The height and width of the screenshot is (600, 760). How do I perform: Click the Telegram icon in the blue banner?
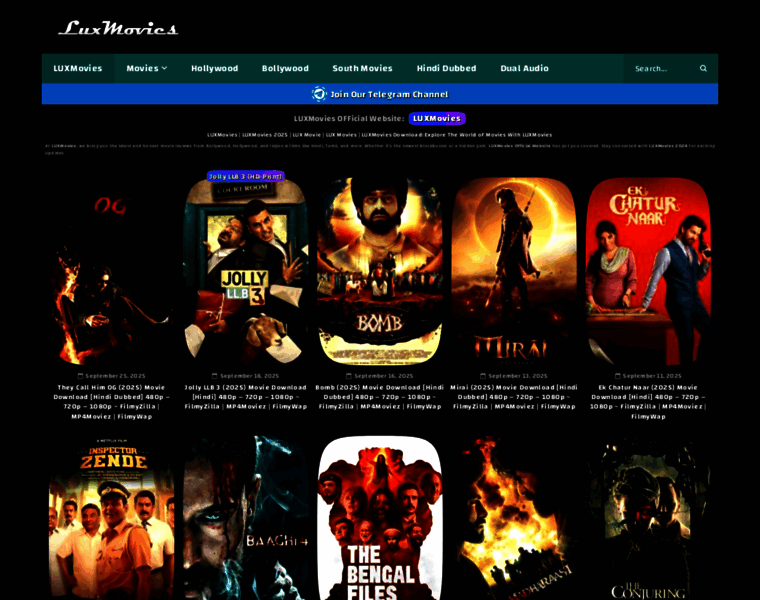pyautogui.click(x=319, y=94)
